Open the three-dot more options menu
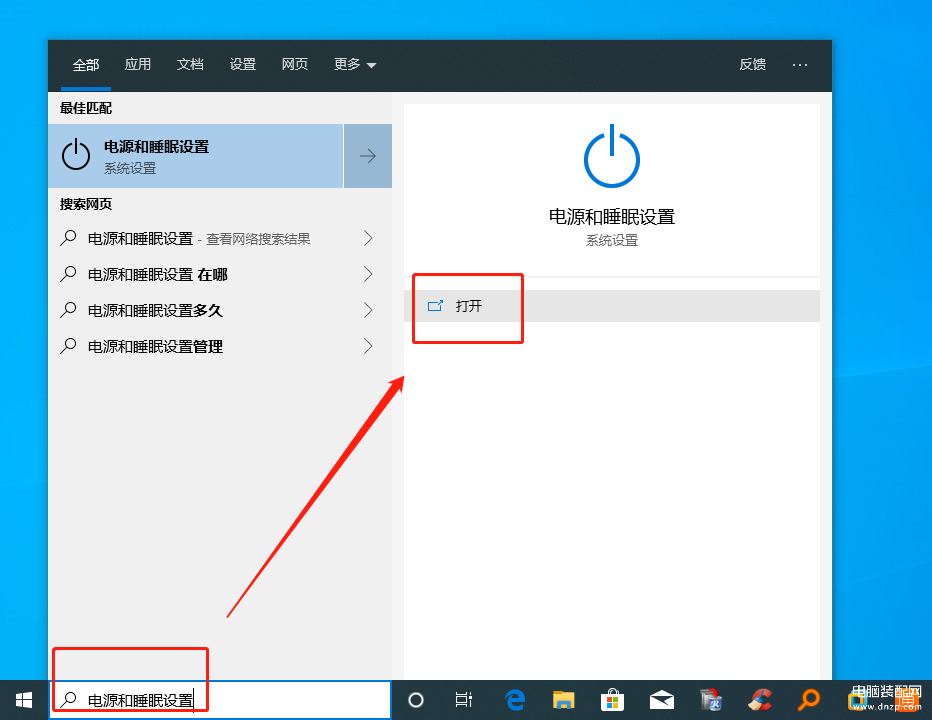932x720 pixels. (x=800, y=64)
